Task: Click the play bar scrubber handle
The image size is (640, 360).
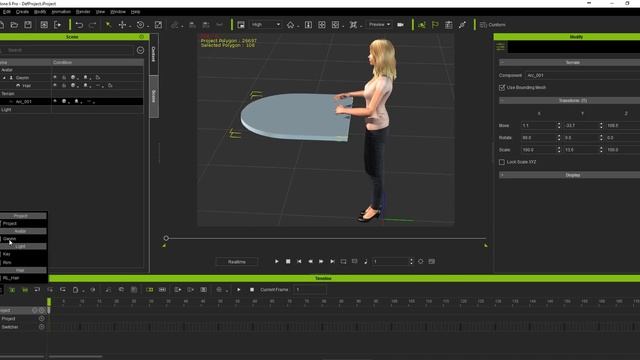Action: (166, 238)
